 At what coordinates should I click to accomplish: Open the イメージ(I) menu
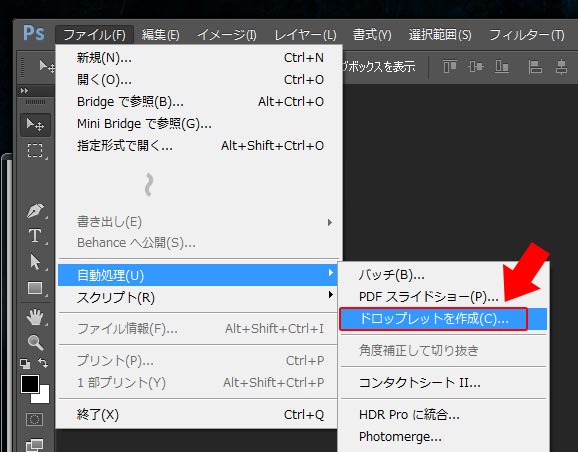point(226,35)
